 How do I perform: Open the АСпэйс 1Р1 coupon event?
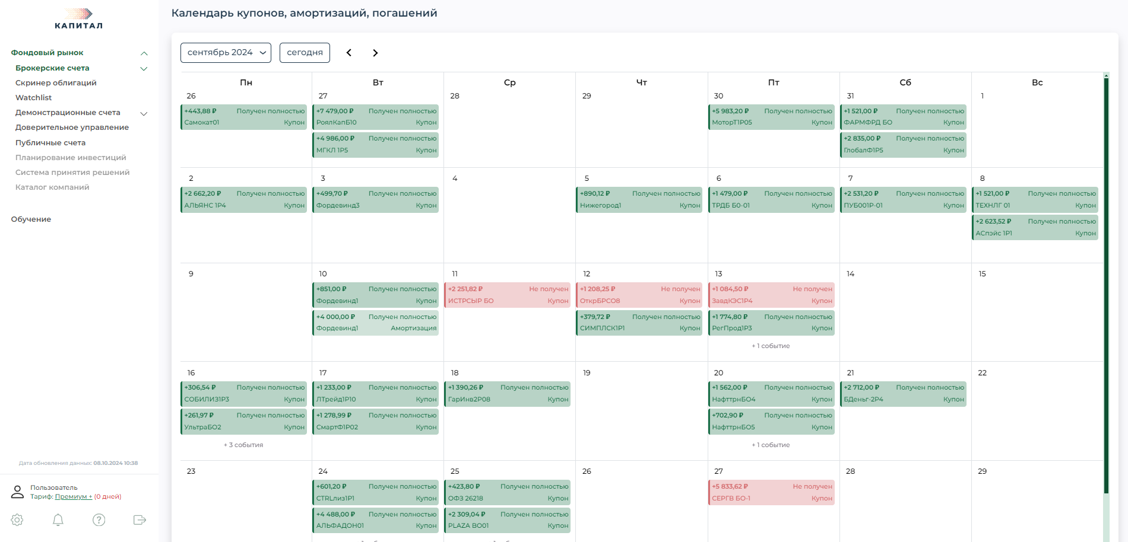click(x=1035, y=227)
